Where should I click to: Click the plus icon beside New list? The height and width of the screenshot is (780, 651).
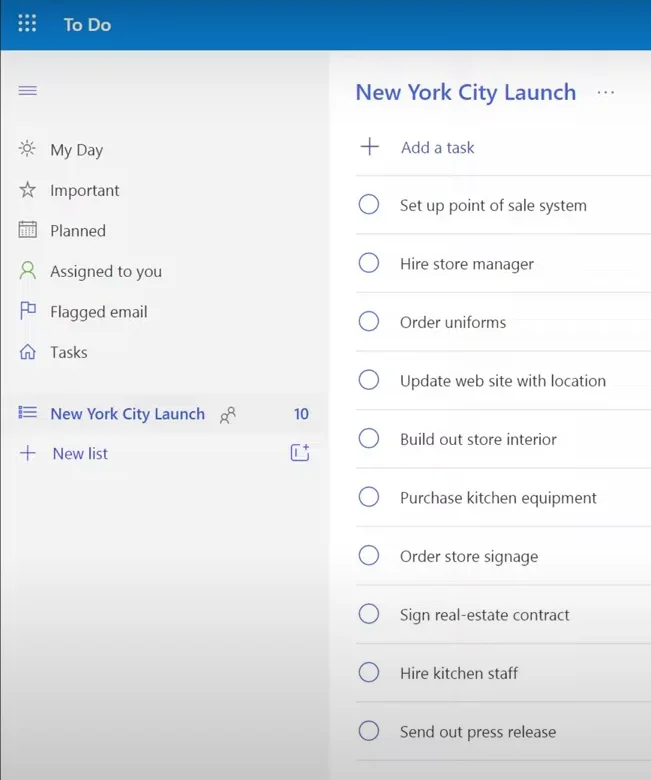pos(28,453)
